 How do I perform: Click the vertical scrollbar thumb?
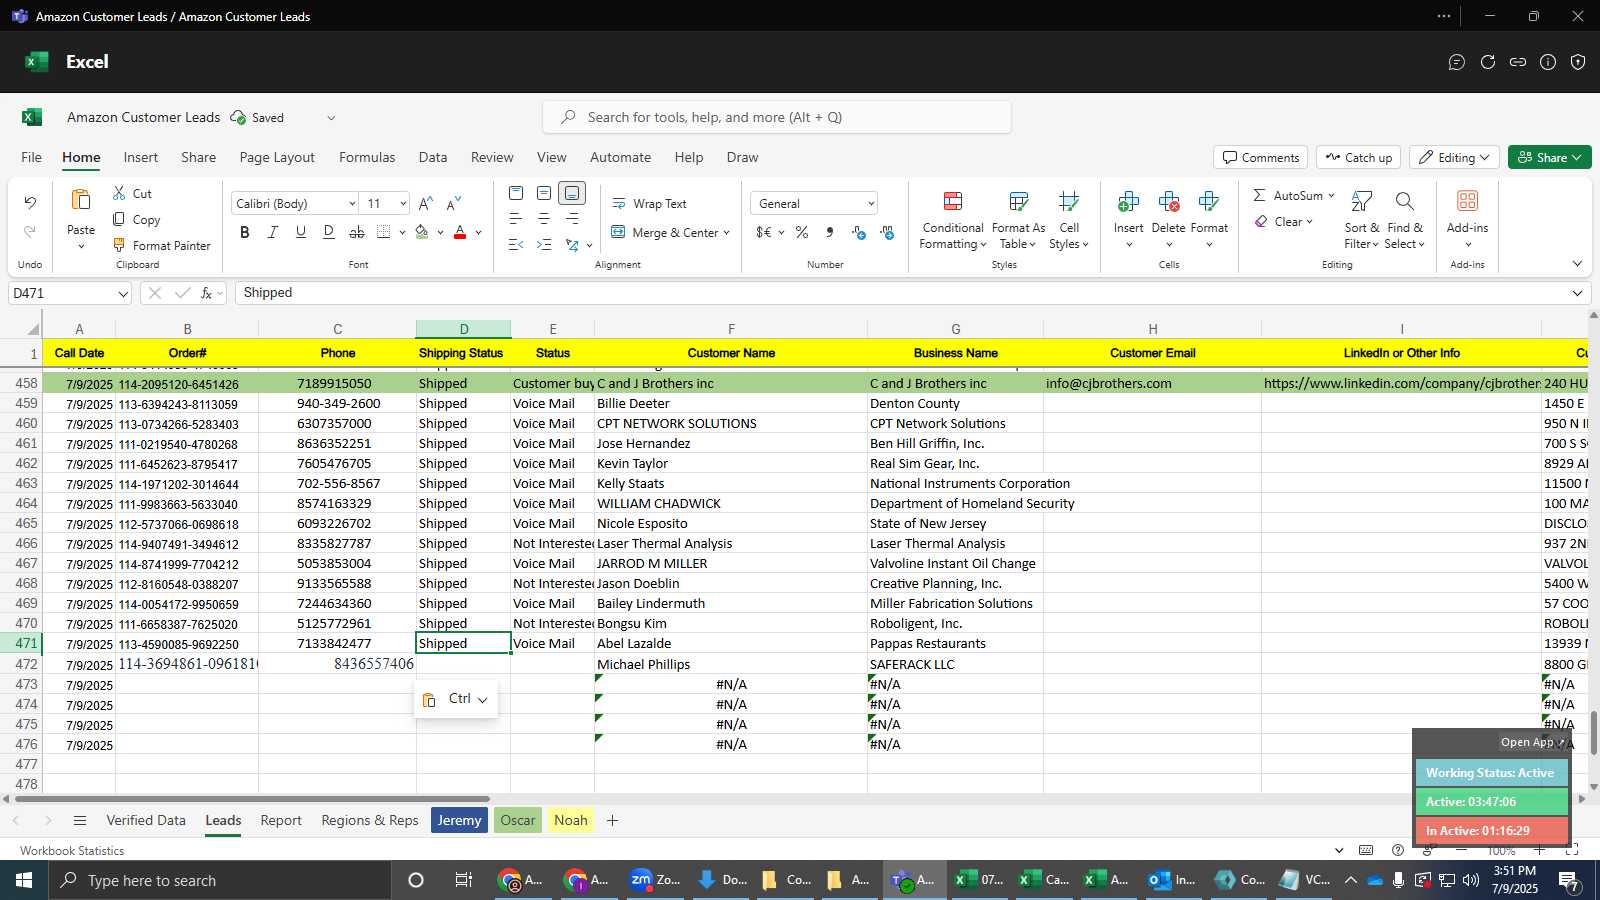point(1593,733)
